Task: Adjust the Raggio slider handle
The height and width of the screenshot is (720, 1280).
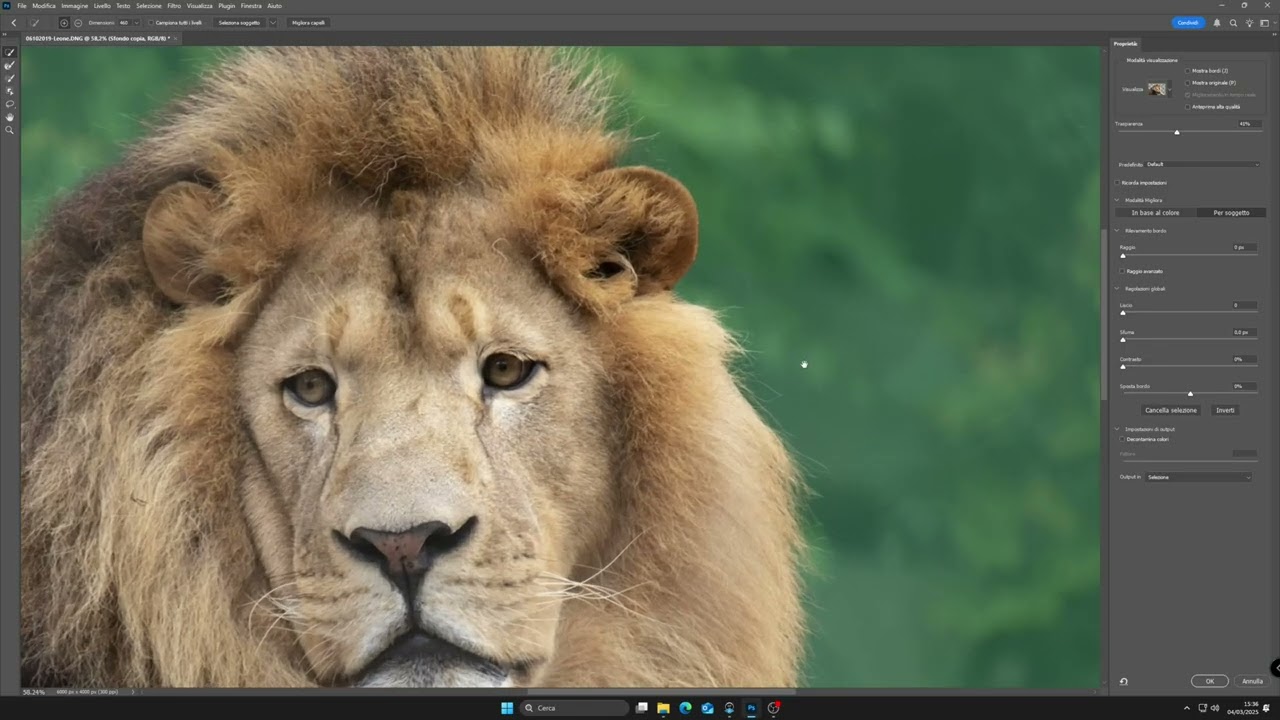Action: [1123, 256]
